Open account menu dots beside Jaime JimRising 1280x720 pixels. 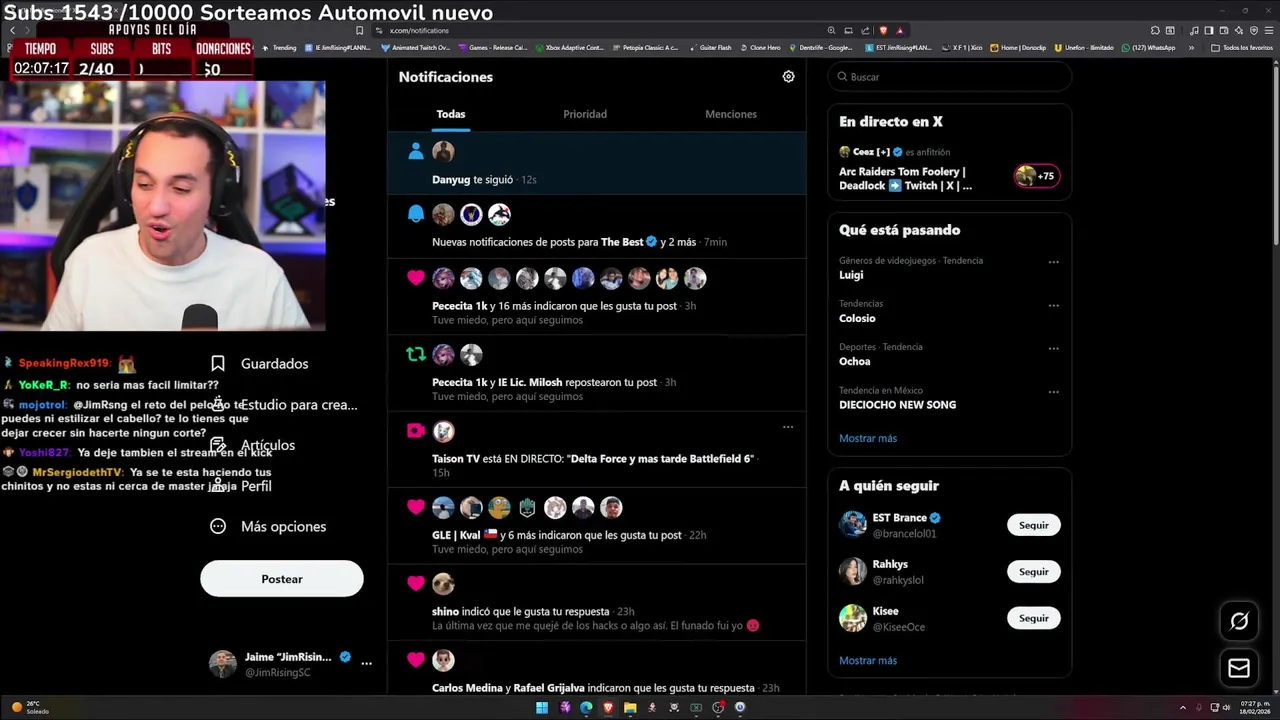[x=366, y=663]
